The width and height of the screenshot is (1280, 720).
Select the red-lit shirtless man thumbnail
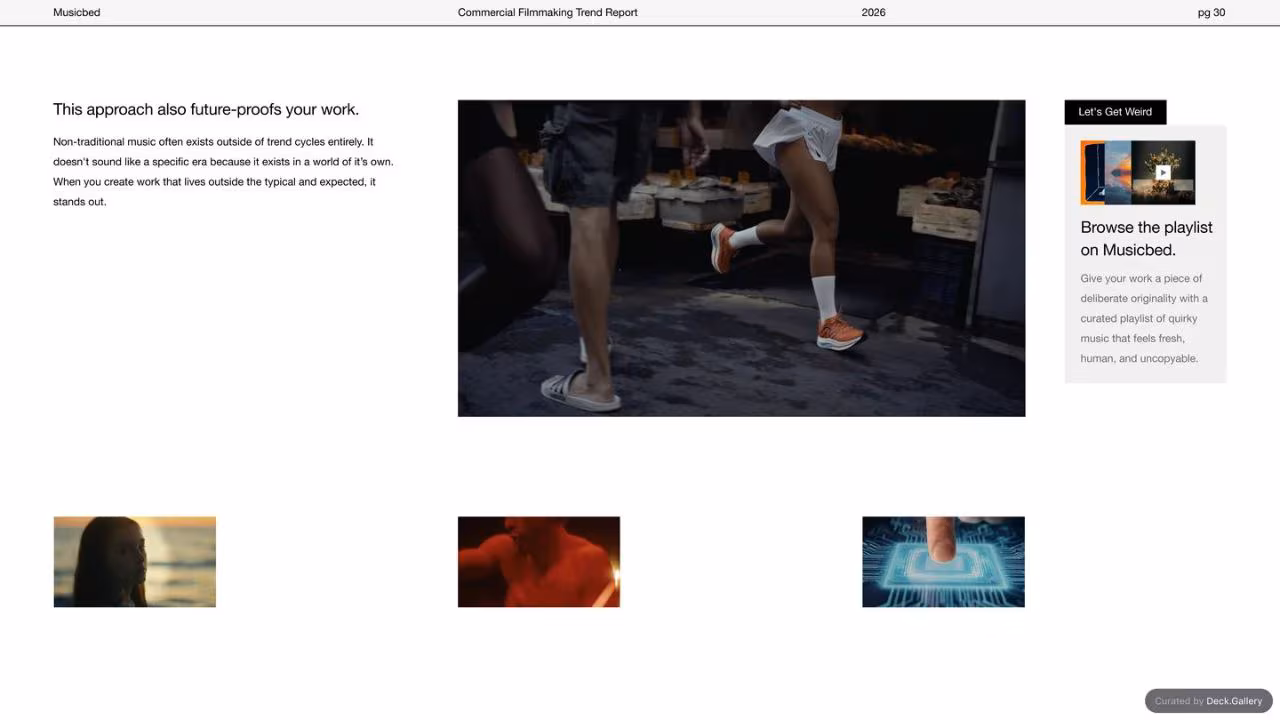click(x=539, y=562)
